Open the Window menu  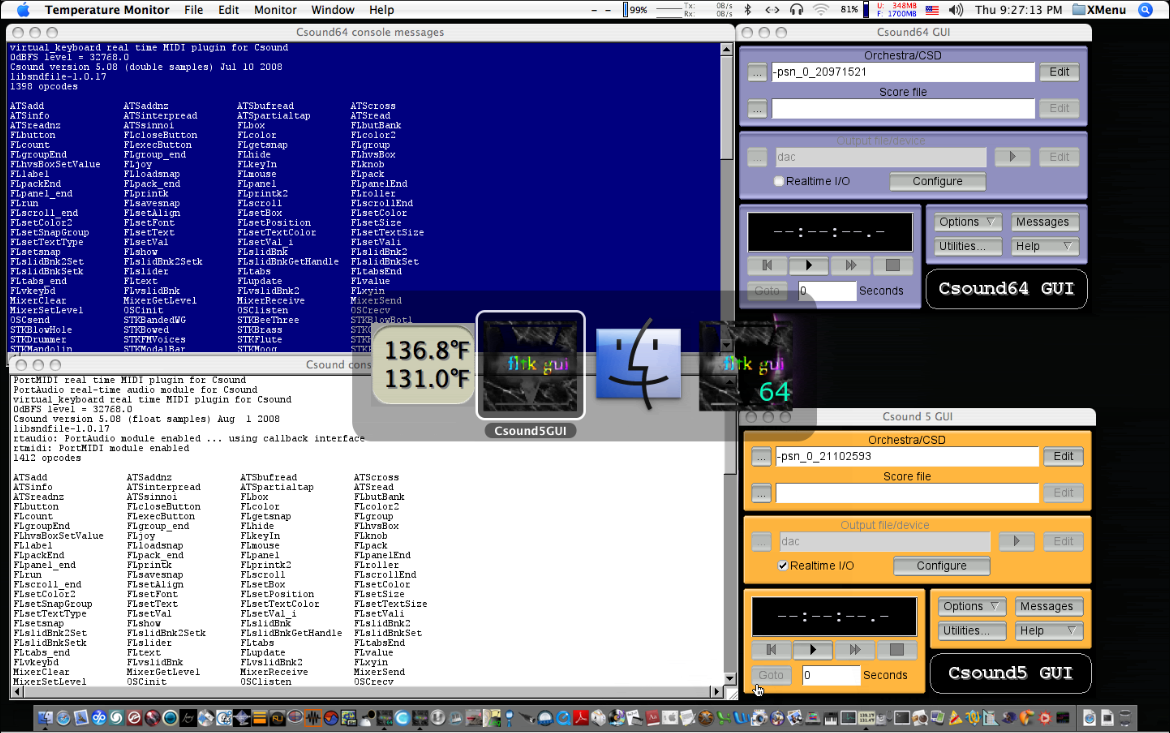coord(333,10)
